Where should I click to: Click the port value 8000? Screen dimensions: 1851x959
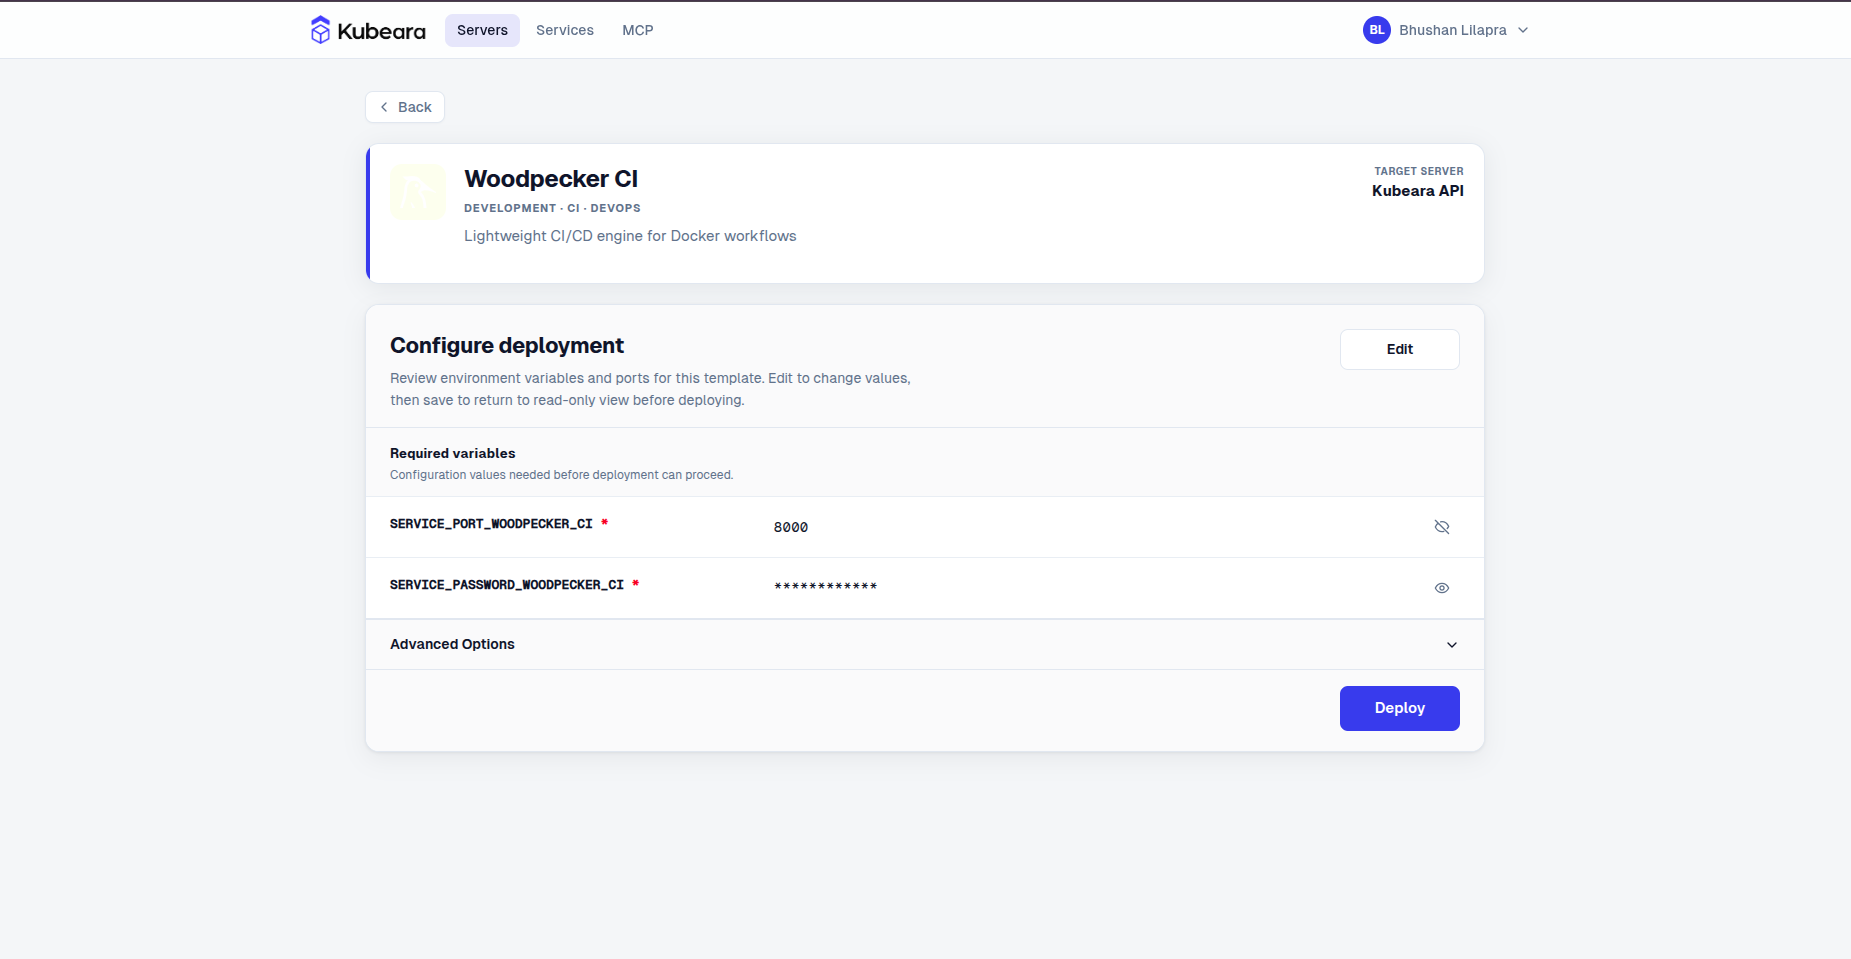point(791,527)
